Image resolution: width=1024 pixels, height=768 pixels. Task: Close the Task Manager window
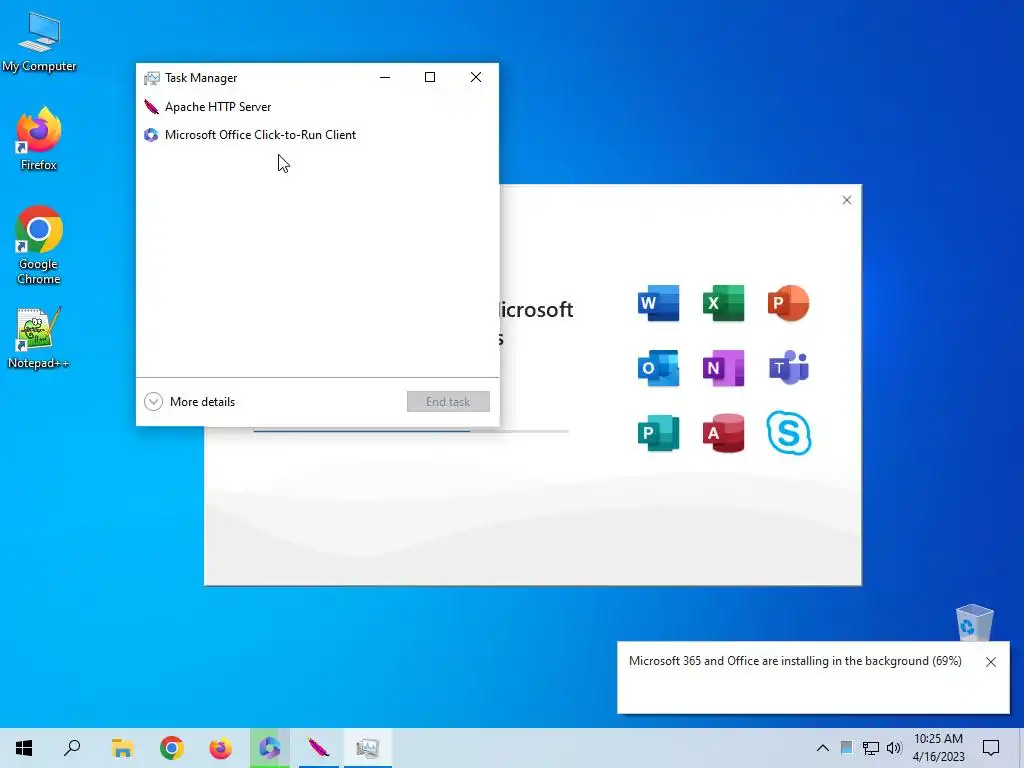pyautogui.click(x=476, y=77)
